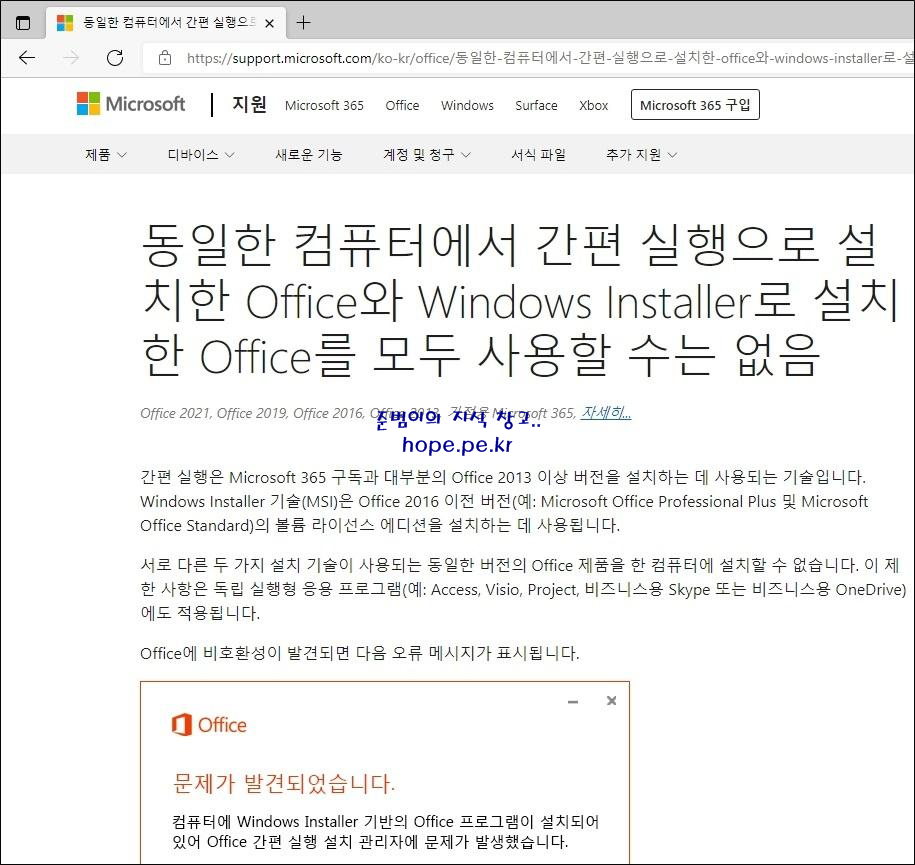
Task: Refresh the page with reload icon
Action: [x=115, y=58]
